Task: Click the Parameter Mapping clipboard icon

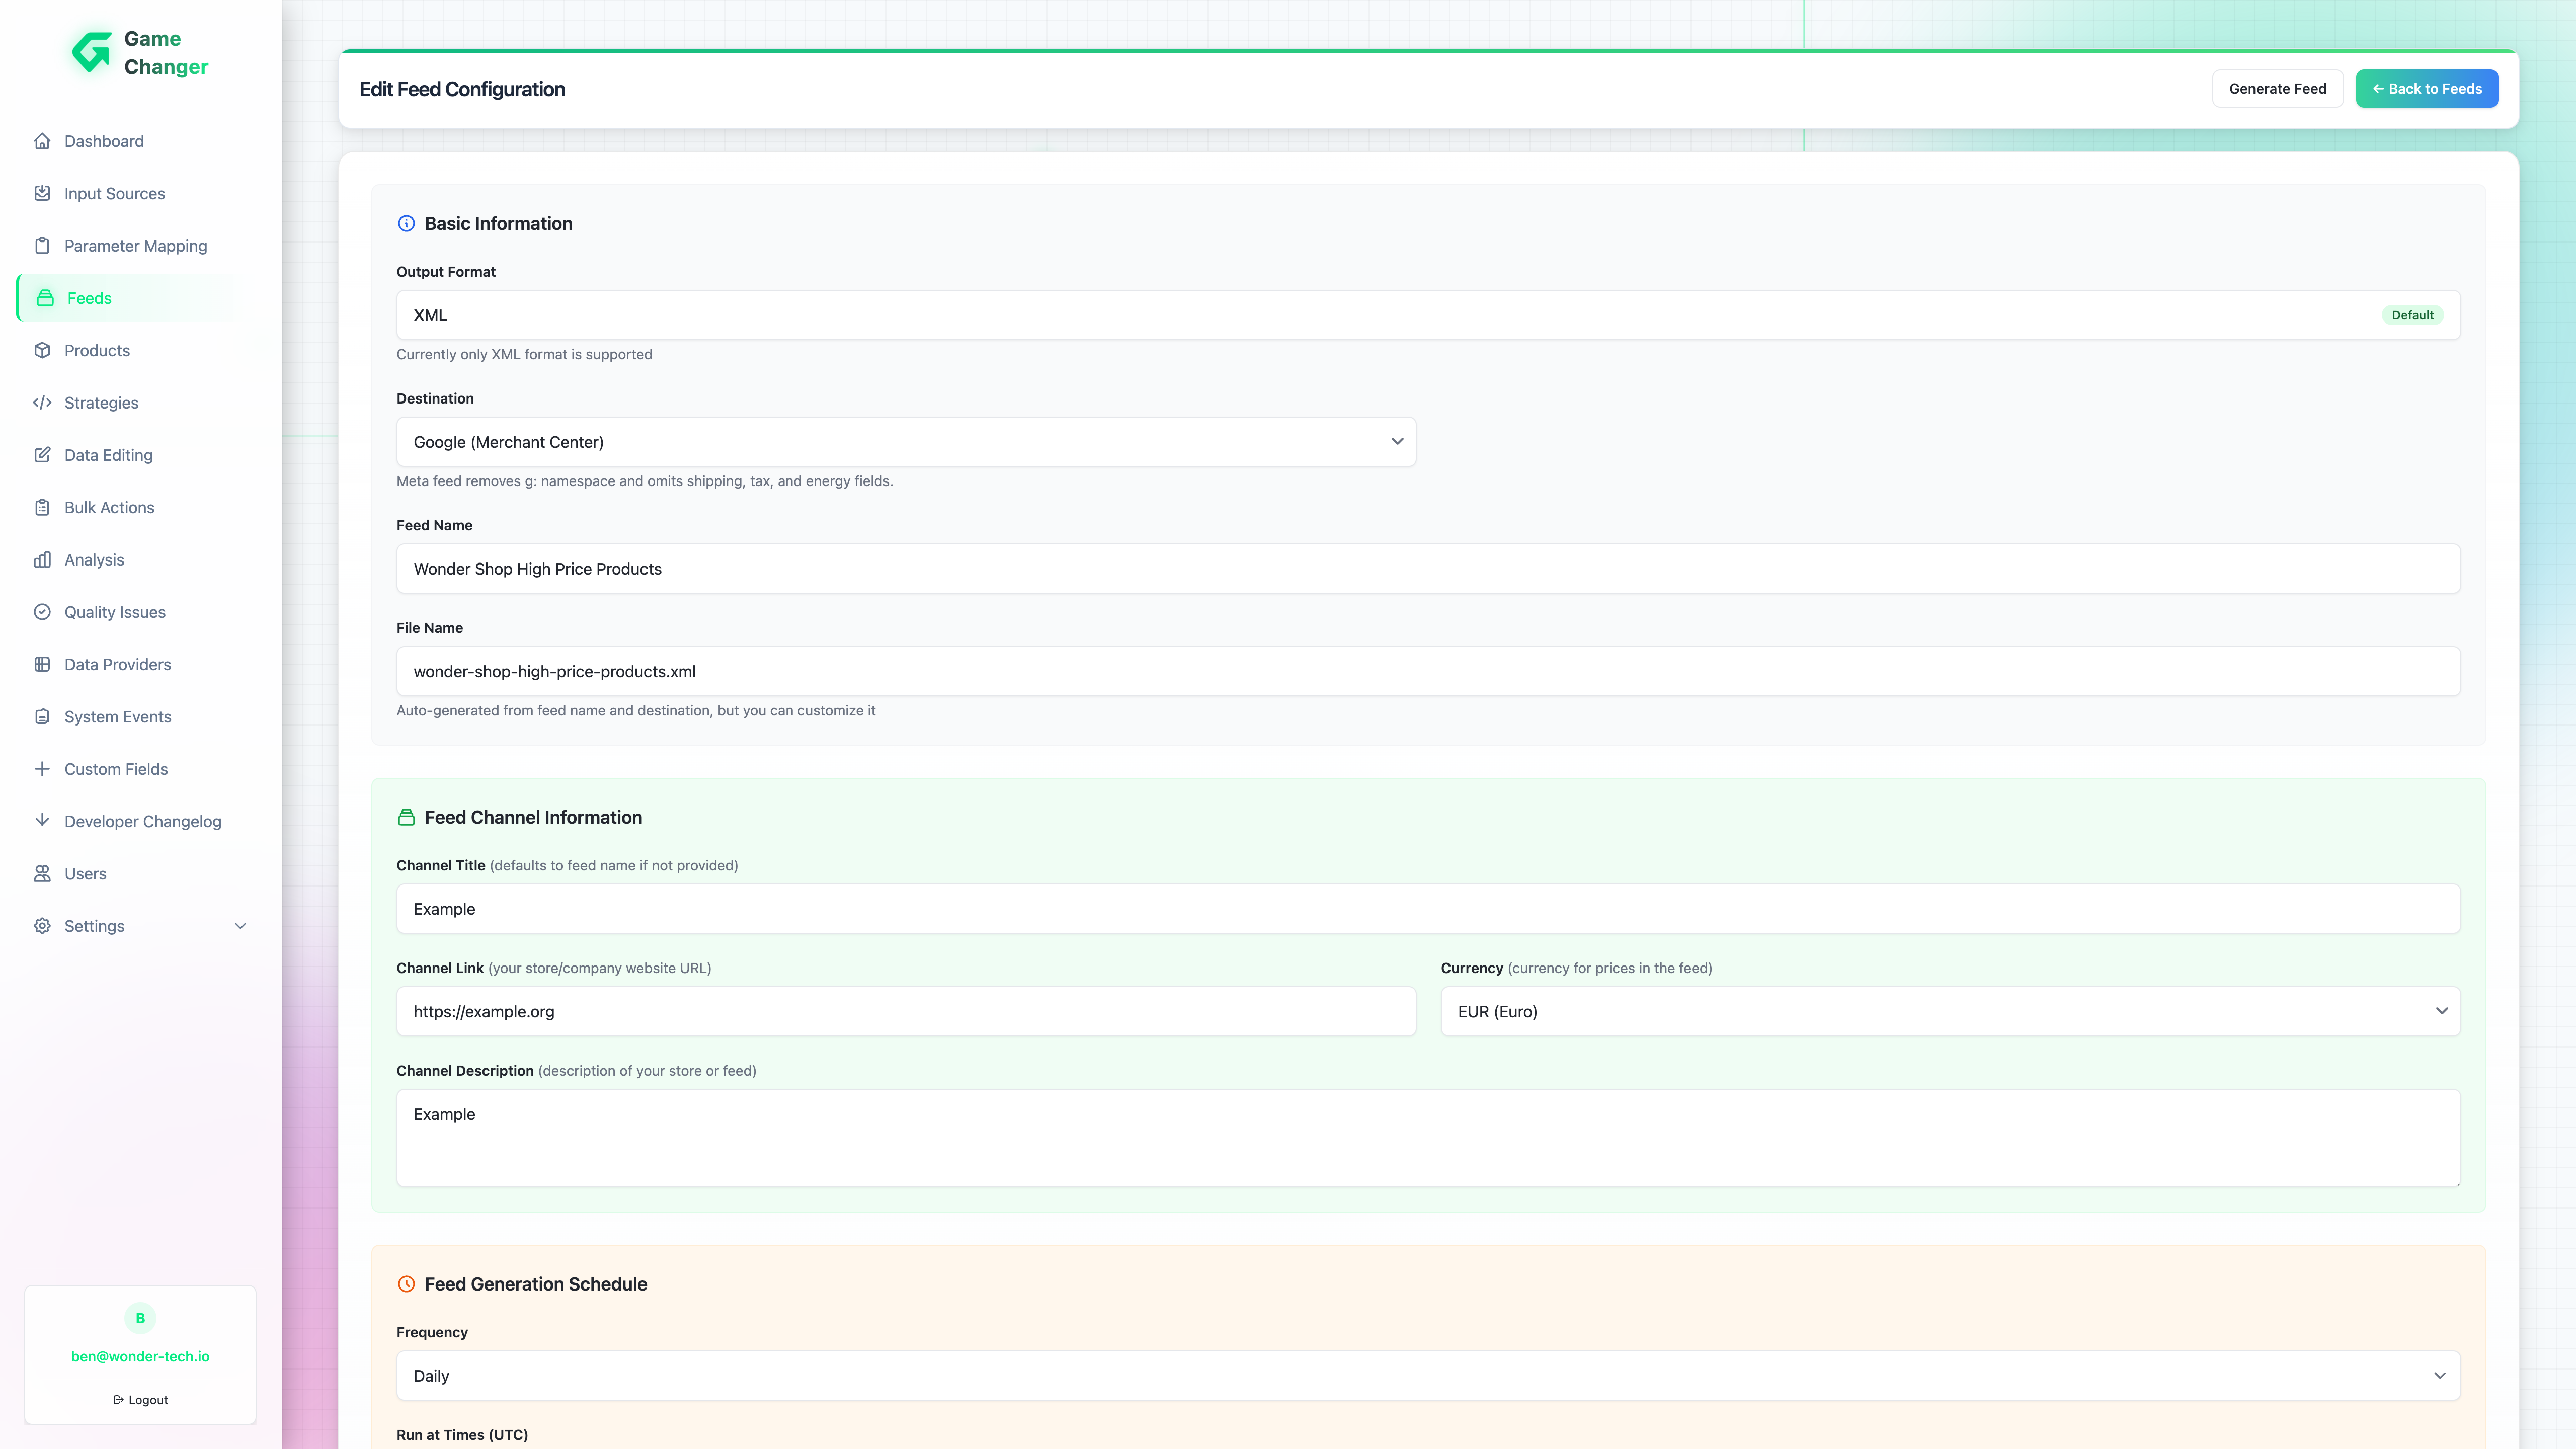Action: pyautogui.click(x=42, y=246)
